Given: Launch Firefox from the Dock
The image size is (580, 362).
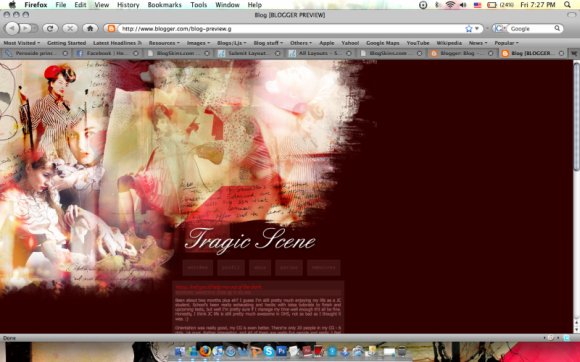Looking at the screenshot, I should 205,351.
